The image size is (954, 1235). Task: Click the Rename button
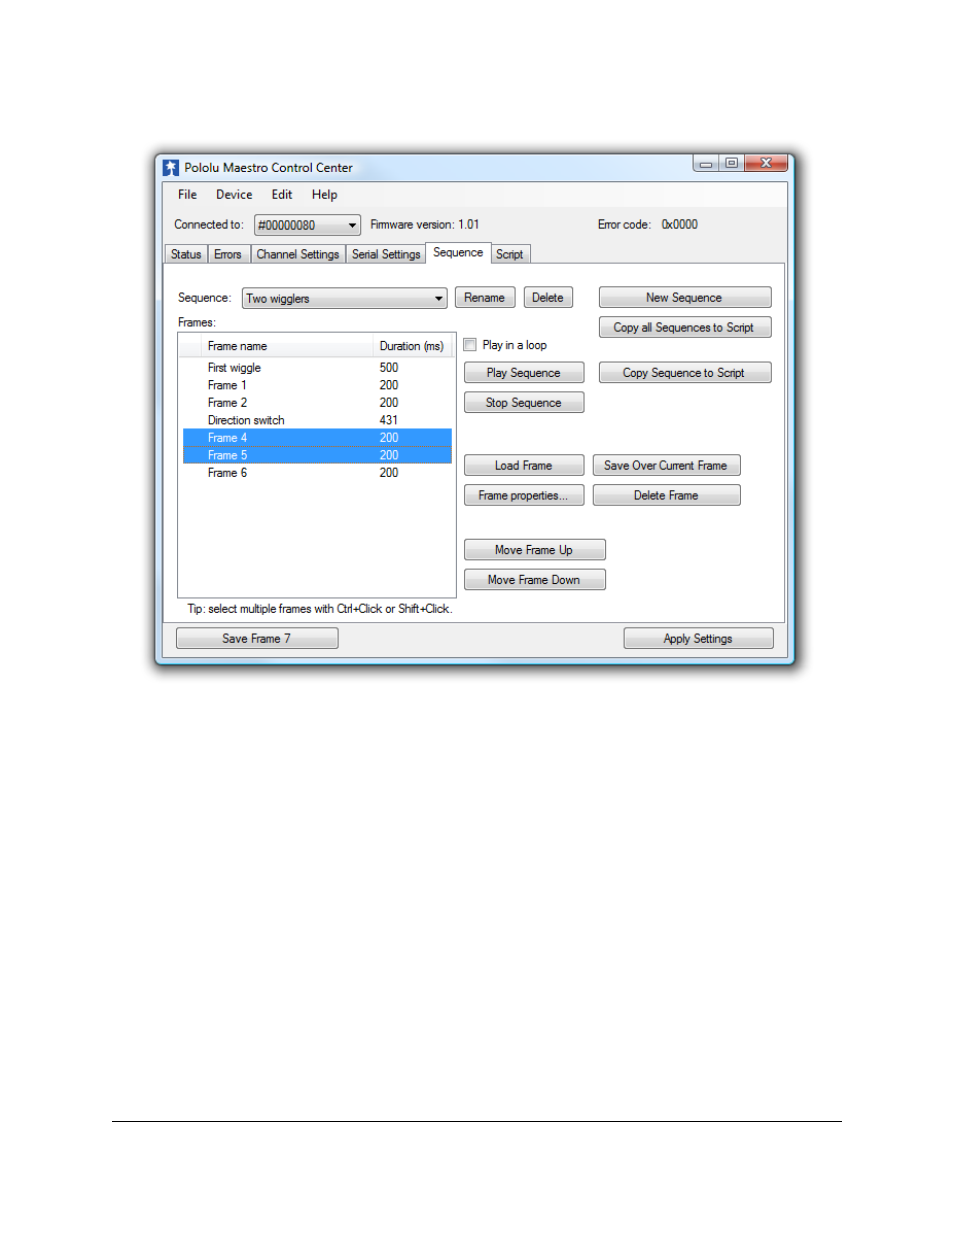tap(485, 298)
